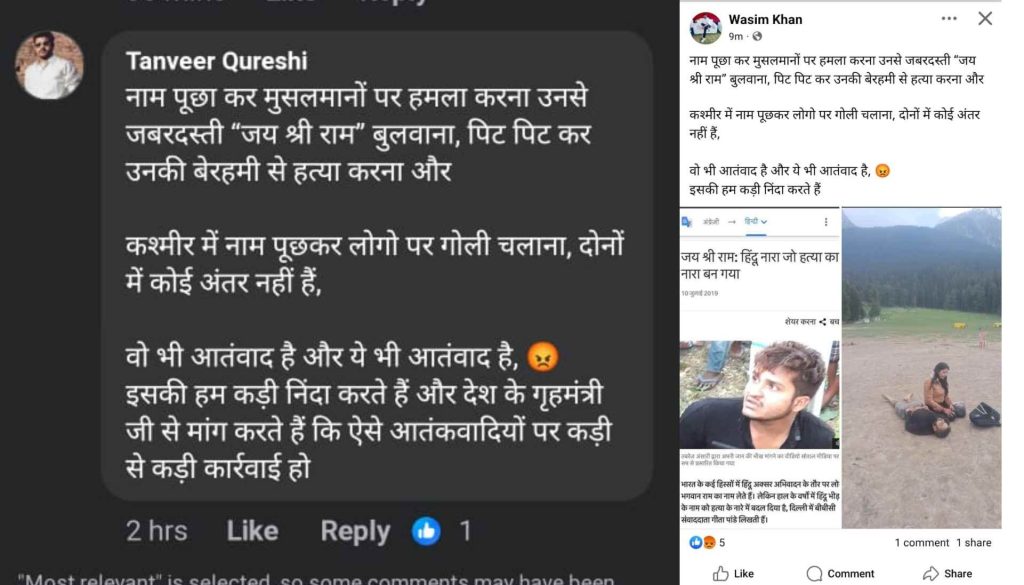Screen dimensions: 1024x585
Task: Open Wasim Khan's profile picture
Action: click(x=706, y=27)
